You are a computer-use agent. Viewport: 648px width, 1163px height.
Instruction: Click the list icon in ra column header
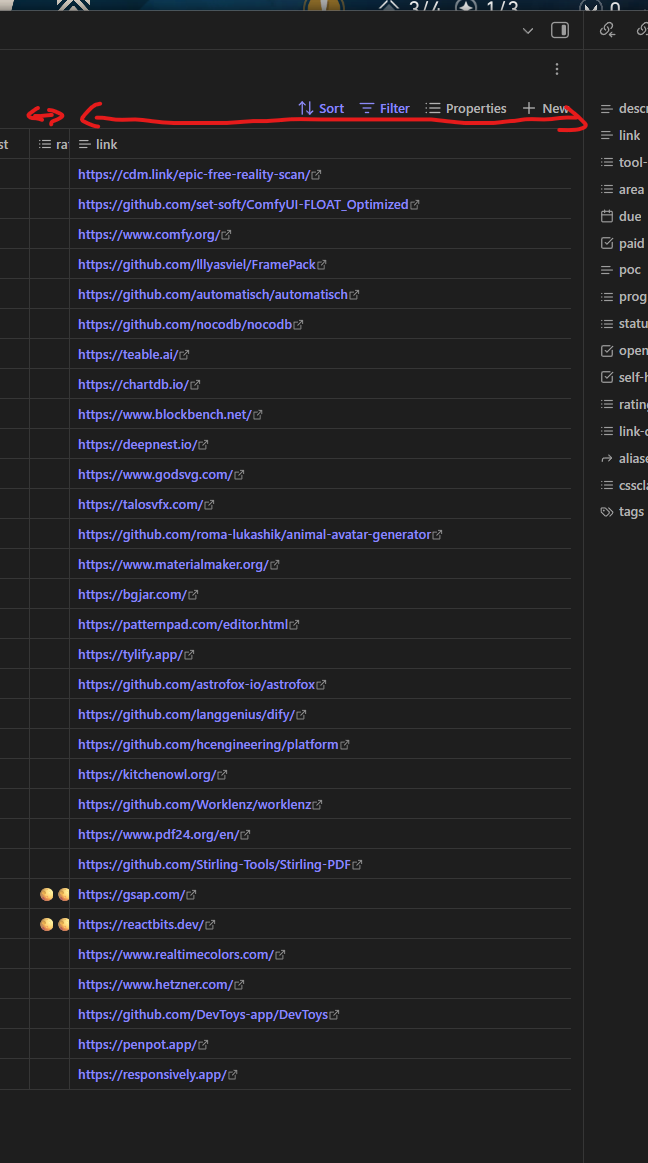pos(45,144)
